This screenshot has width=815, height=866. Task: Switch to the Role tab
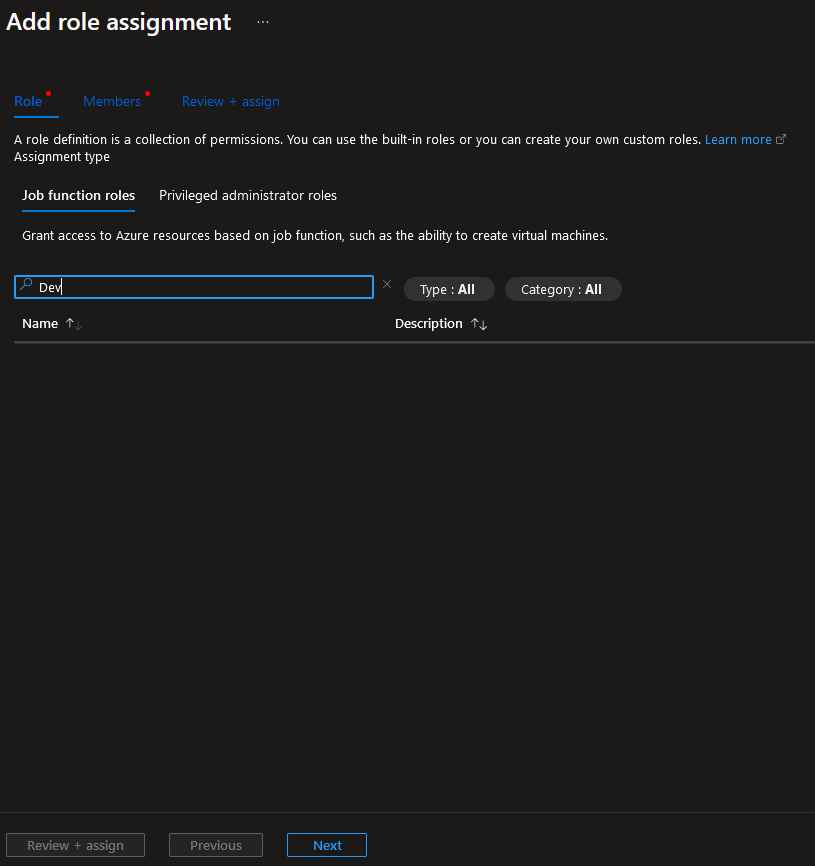coord(28,102)
